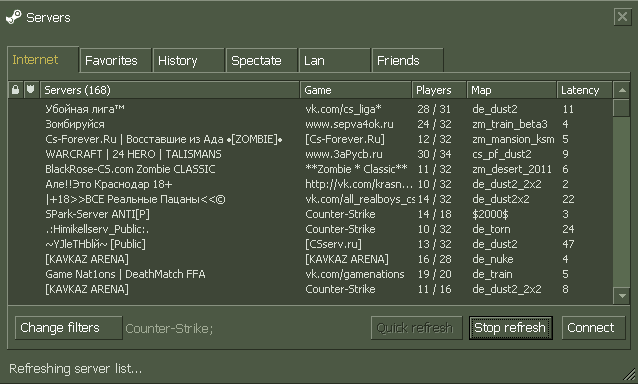
Task: Select 'WARCRAFT | 24 HERO | TALISMANS' server
Action: point(310,154)
